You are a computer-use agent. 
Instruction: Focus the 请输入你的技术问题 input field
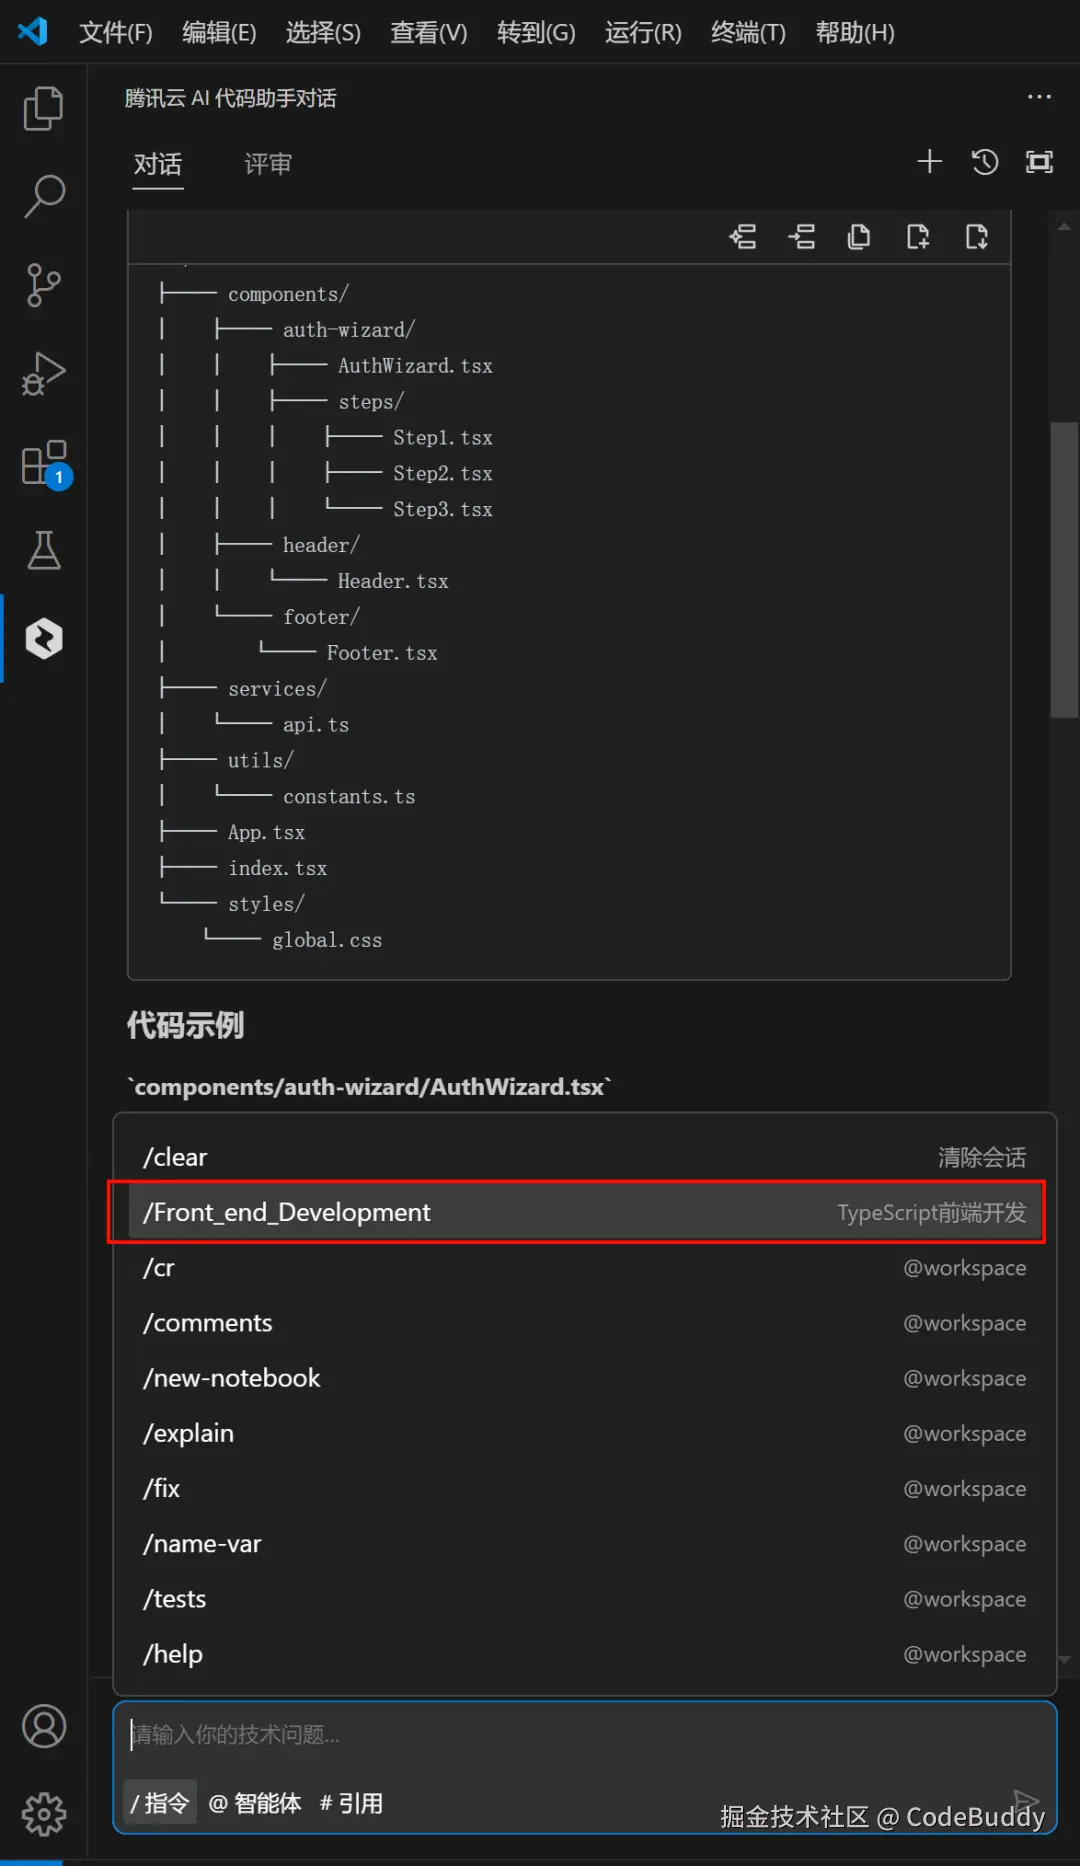[x=580, y=1734]
